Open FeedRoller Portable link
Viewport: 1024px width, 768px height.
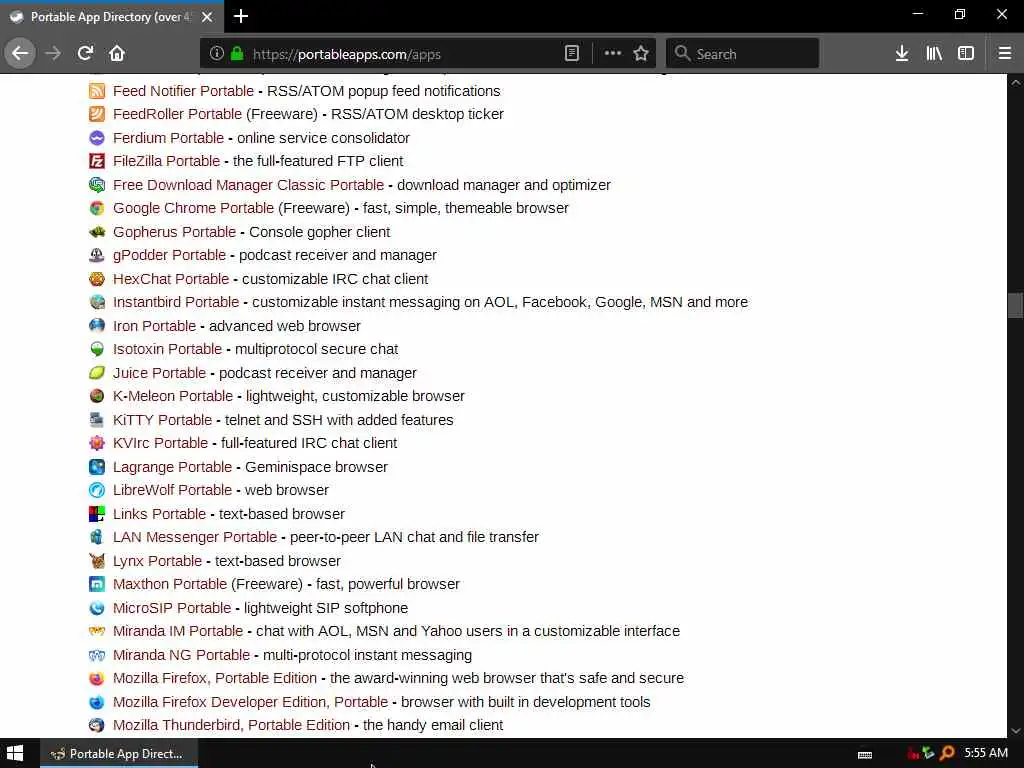coord(178,114)
